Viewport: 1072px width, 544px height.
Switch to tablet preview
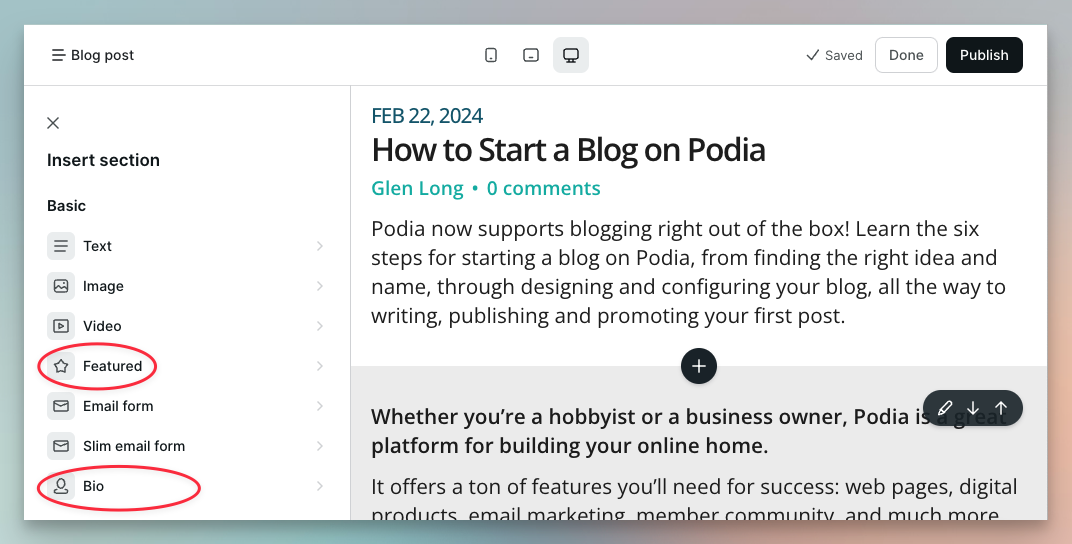(531, 55)
